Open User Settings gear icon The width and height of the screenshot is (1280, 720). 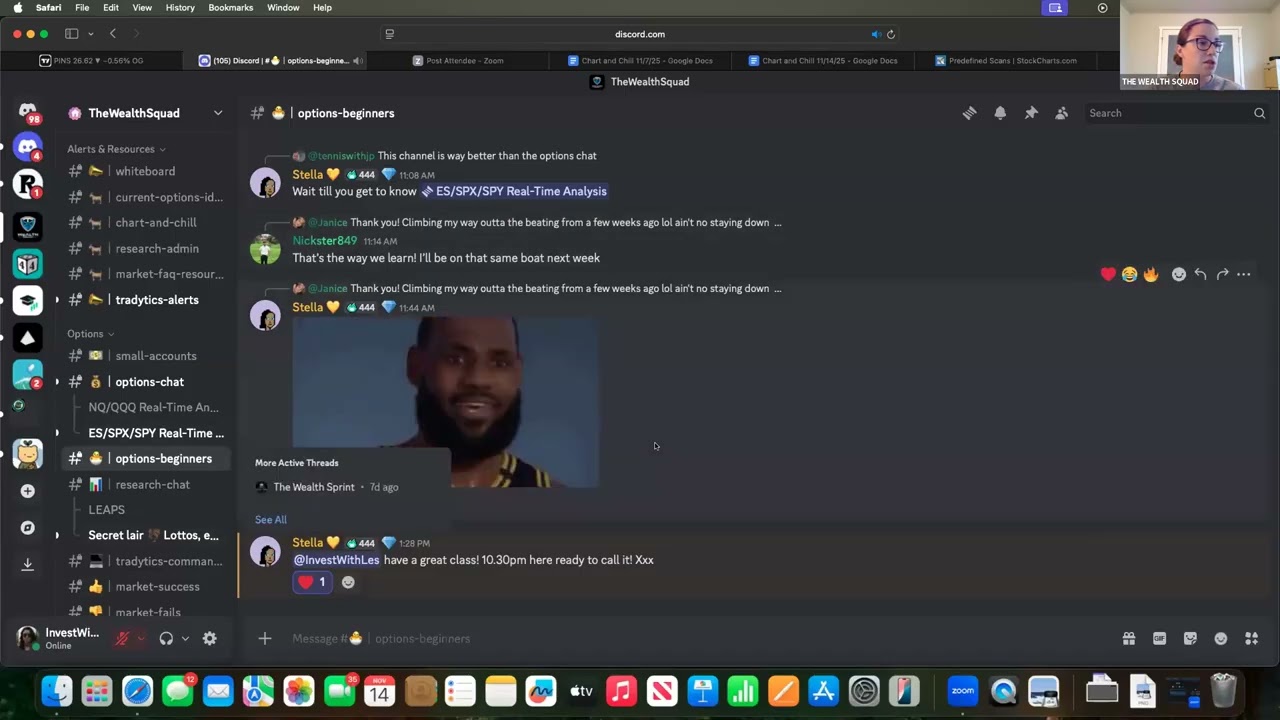click(x=210, y=638)
